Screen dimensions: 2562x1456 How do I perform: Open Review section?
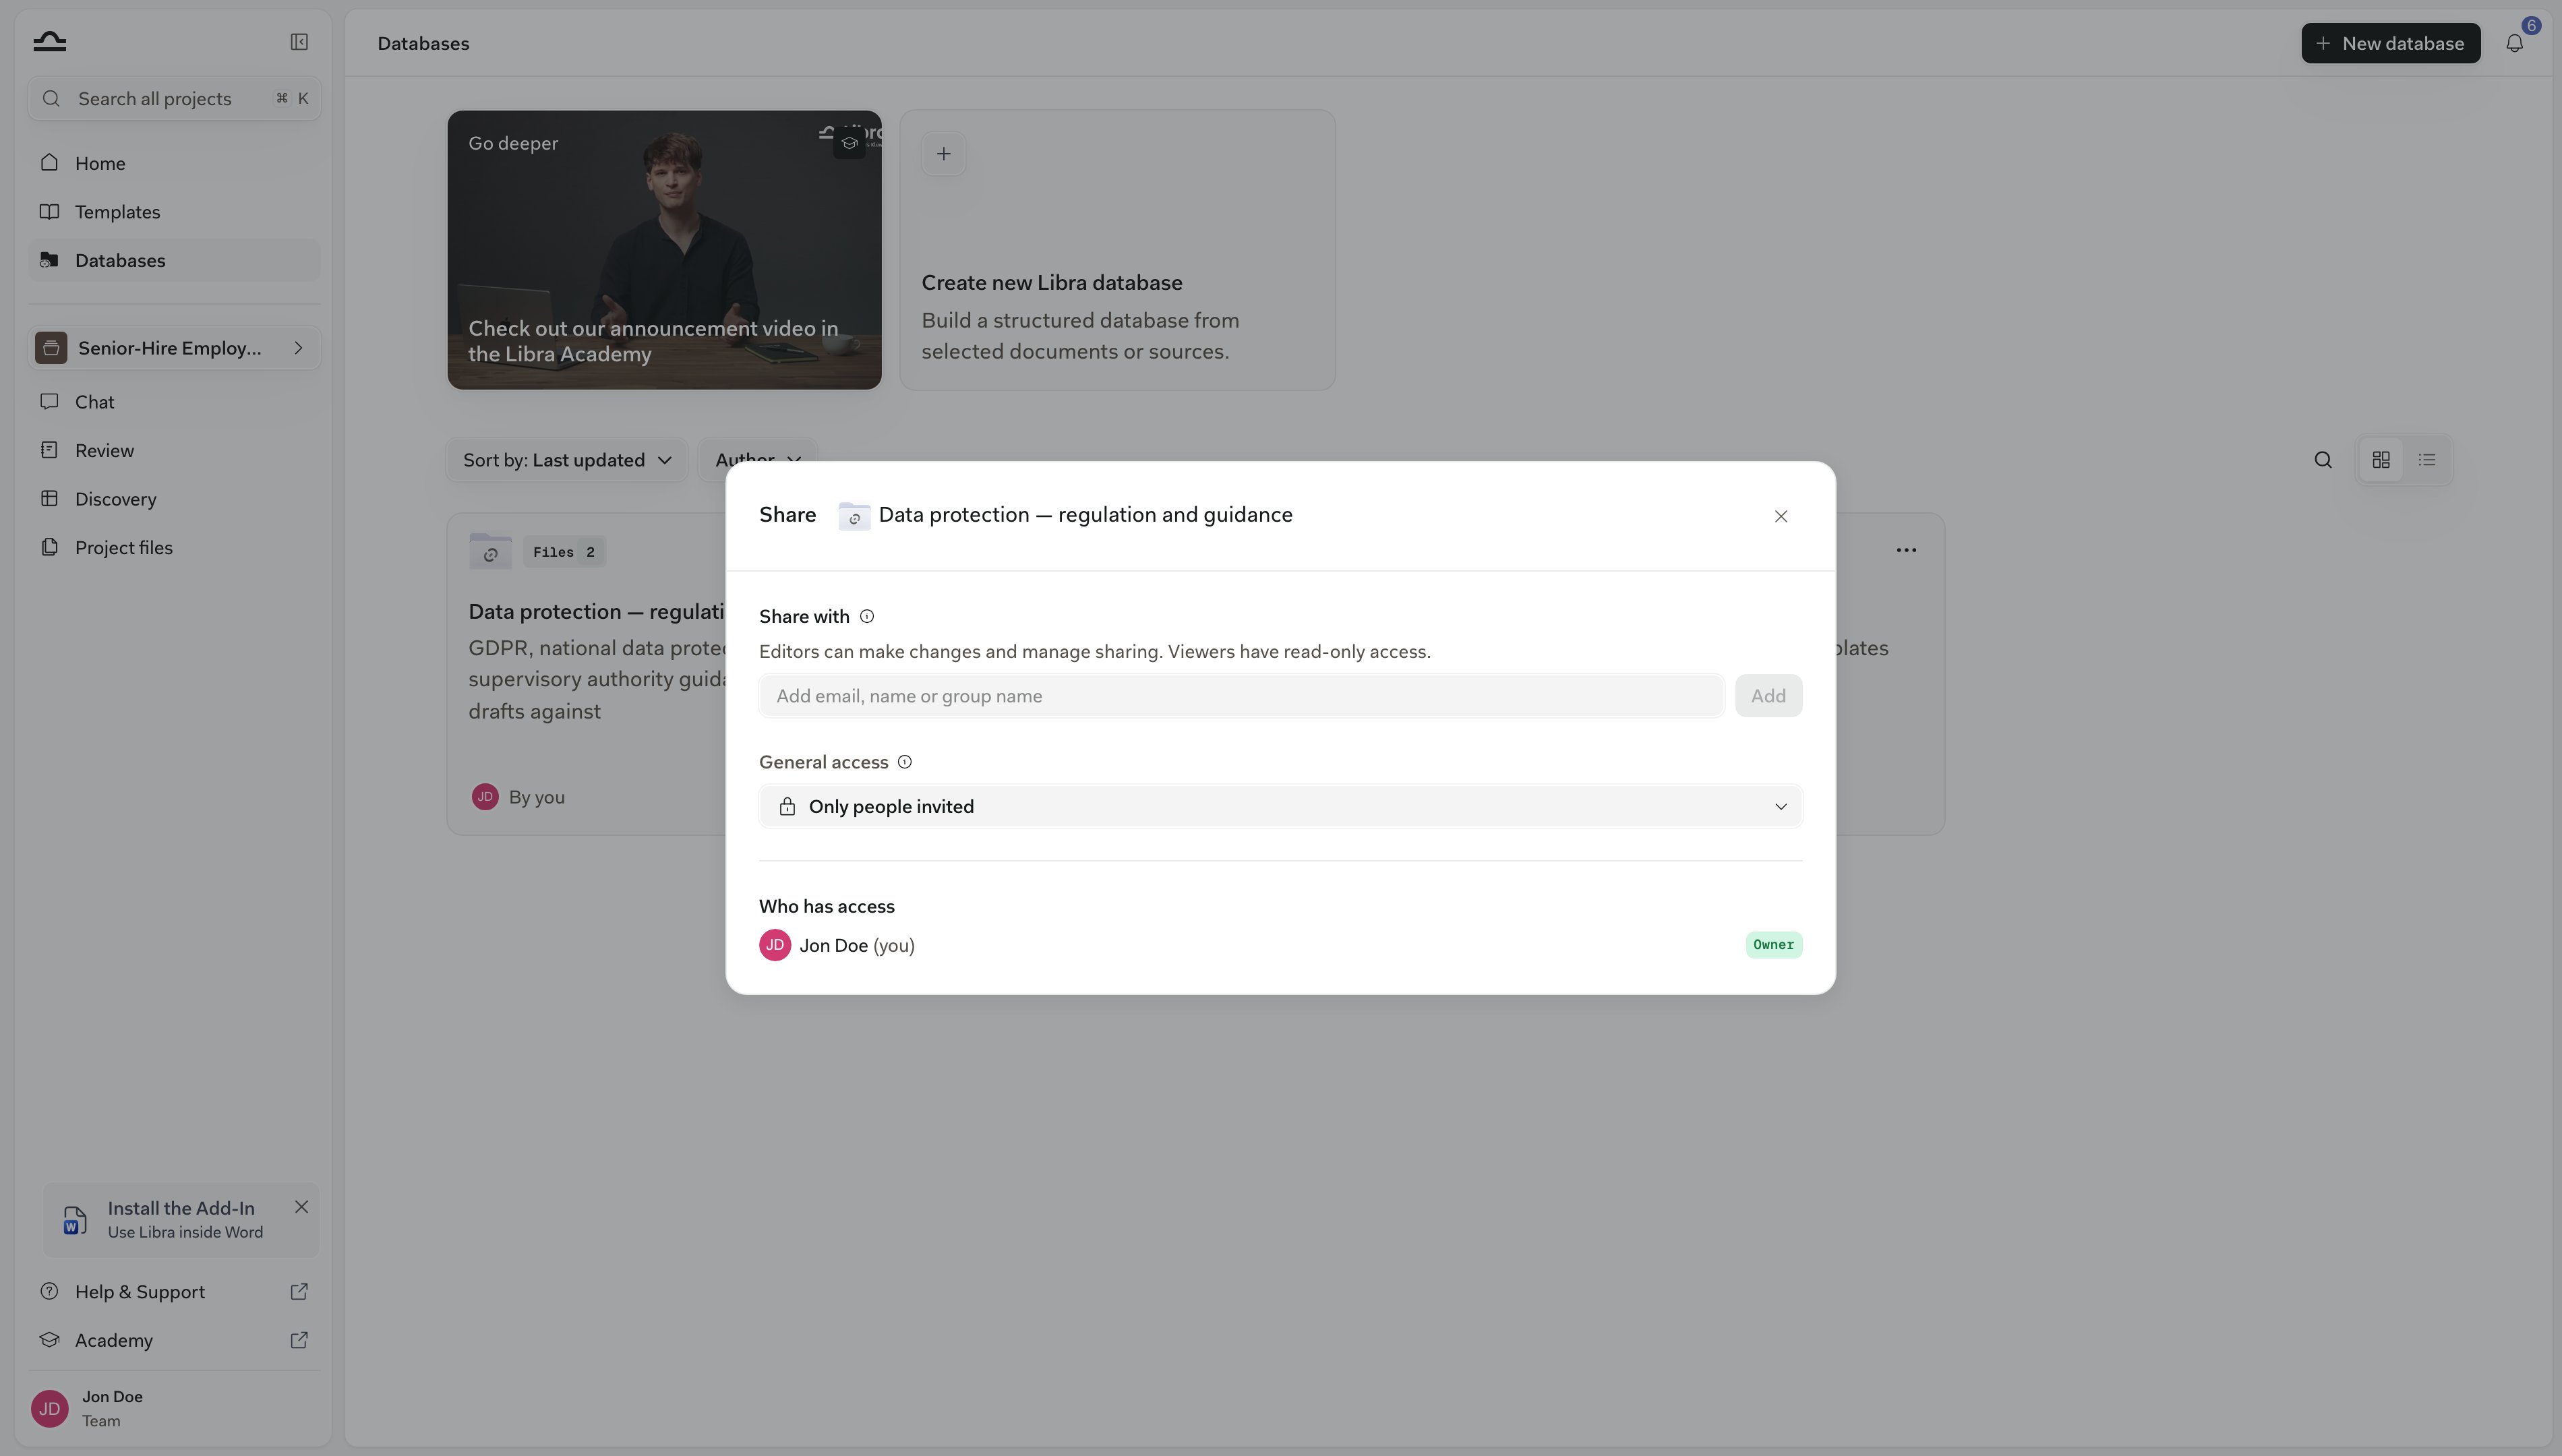click(x=174, y=450)
